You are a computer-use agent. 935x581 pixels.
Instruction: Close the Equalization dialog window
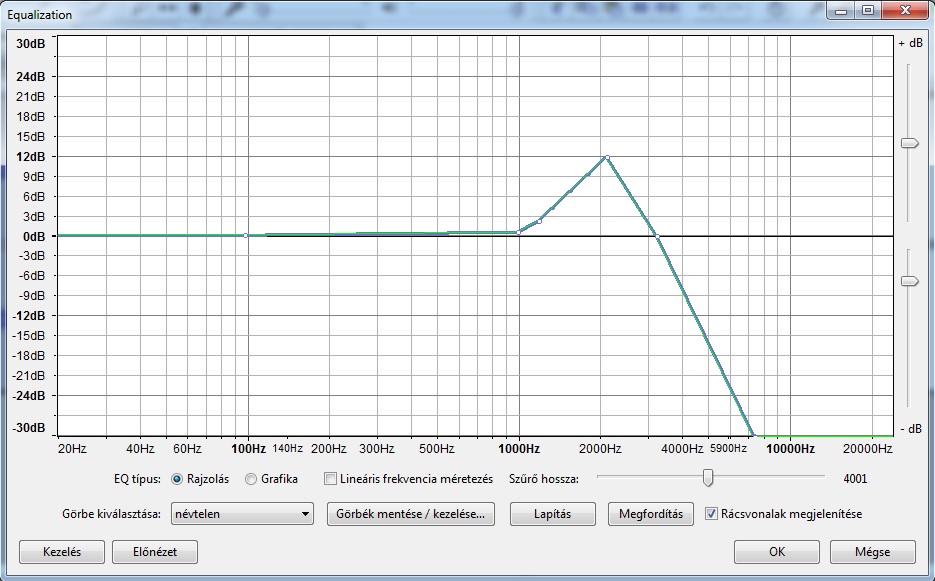[x=905, y=11]
